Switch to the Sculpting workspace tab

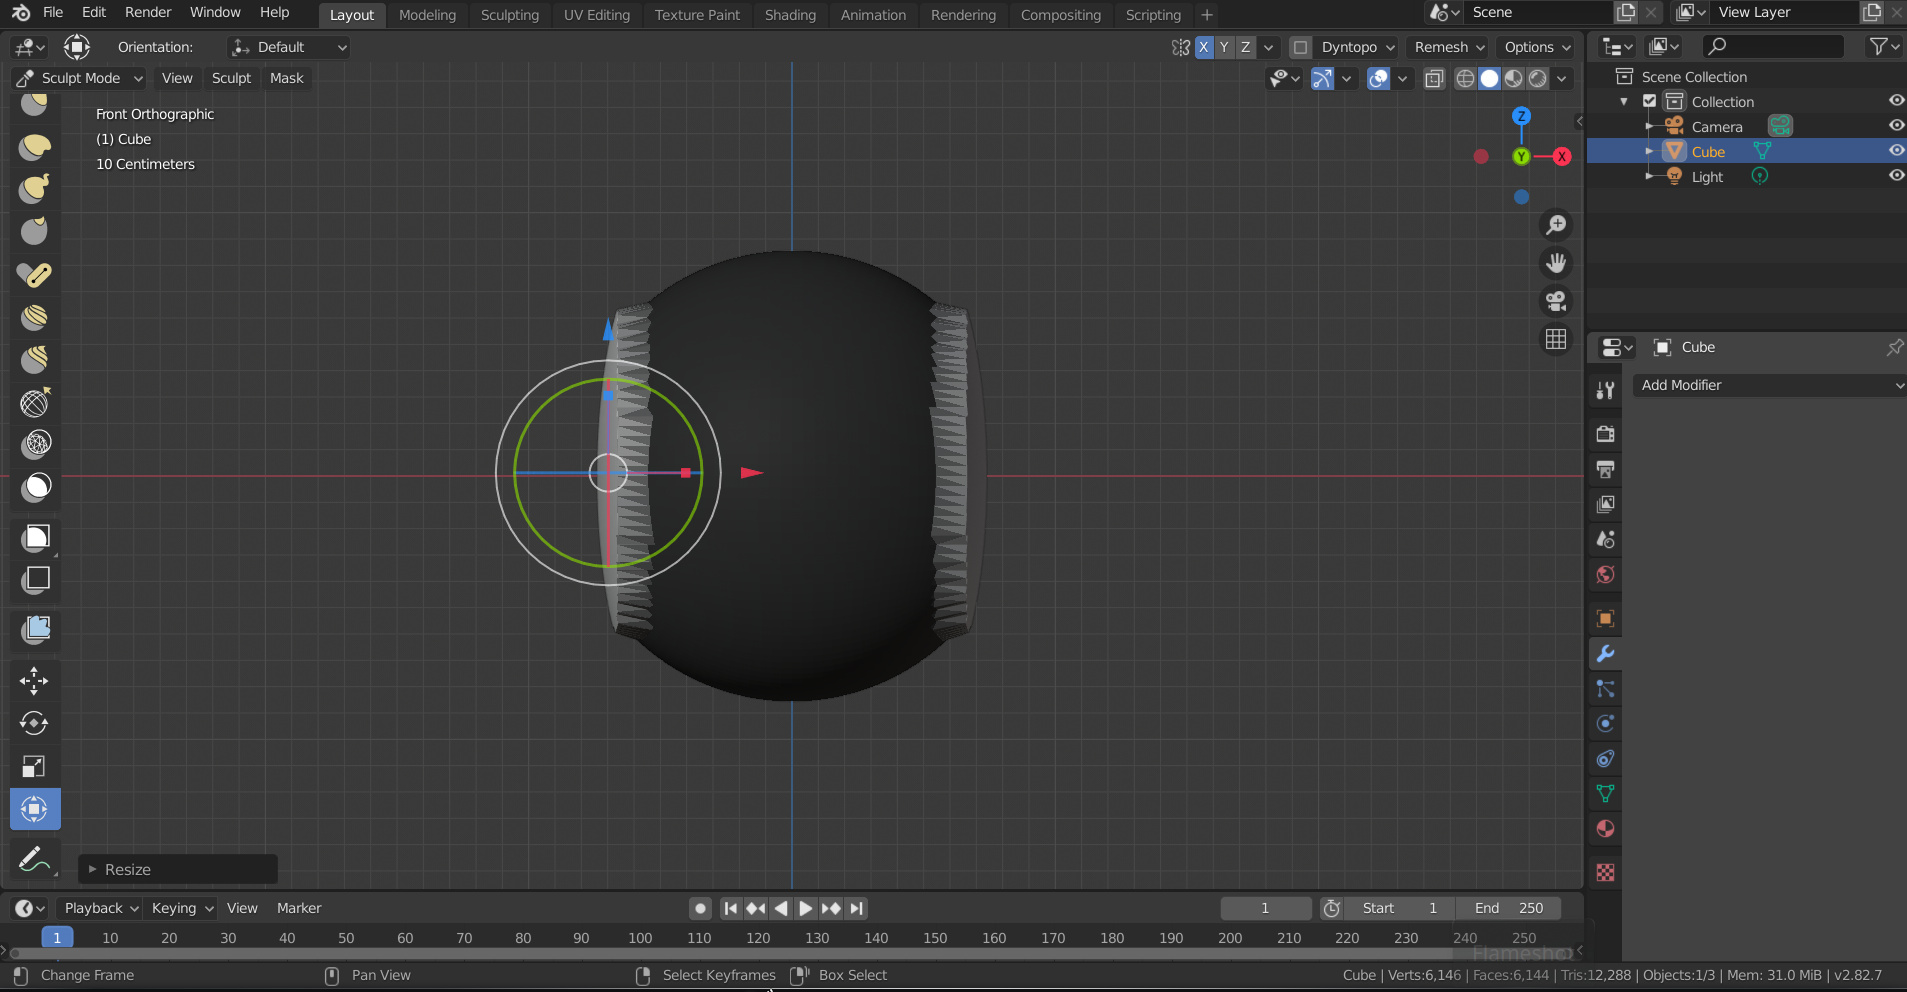(509, 15)
